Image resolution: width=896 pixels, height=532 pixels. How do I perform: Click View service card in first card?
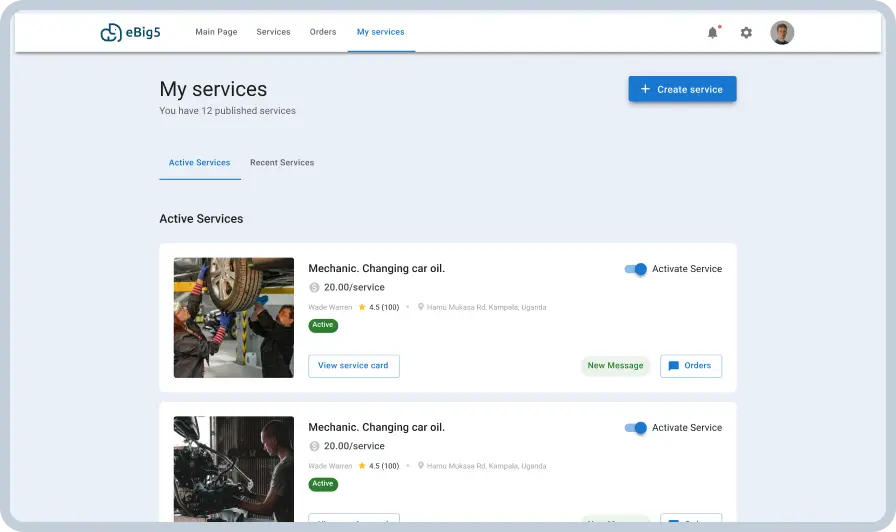(354, 366)
